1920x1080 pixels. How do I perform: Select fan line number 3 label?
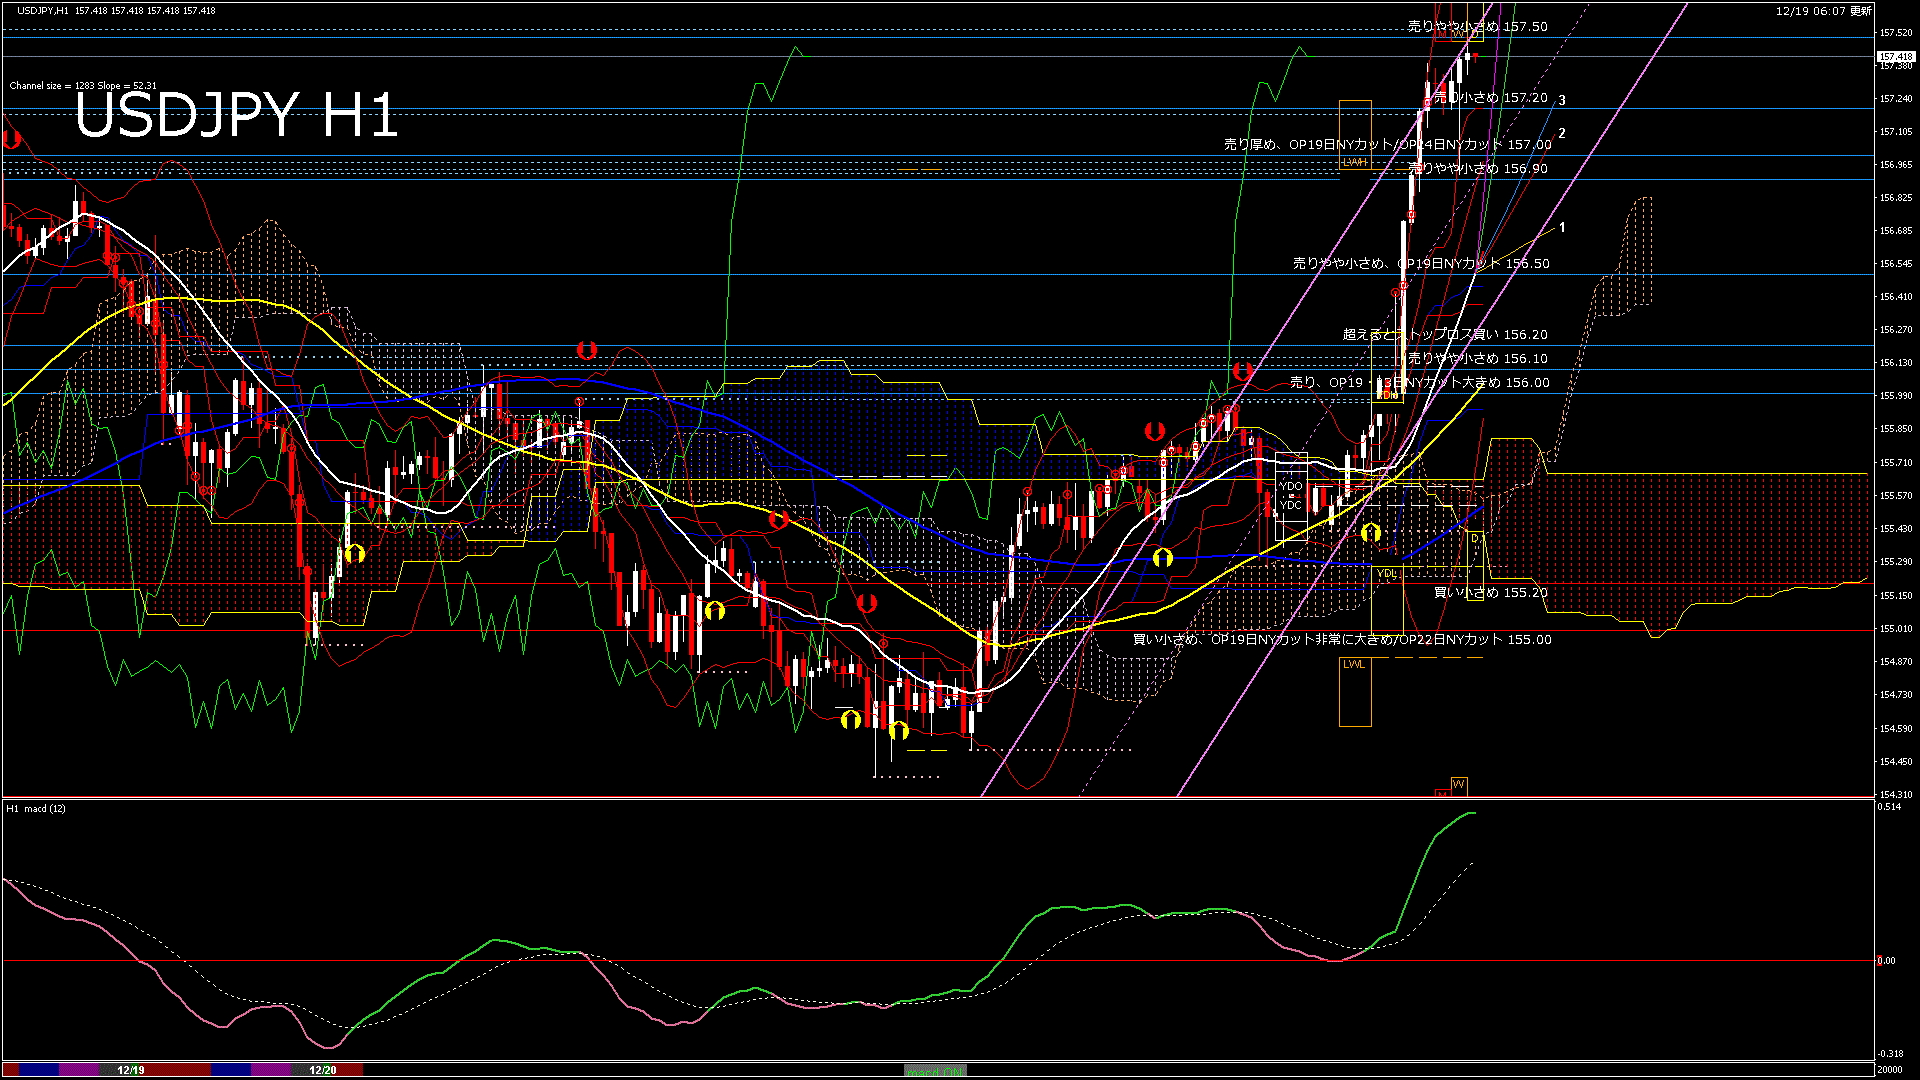coord(1562,100)
